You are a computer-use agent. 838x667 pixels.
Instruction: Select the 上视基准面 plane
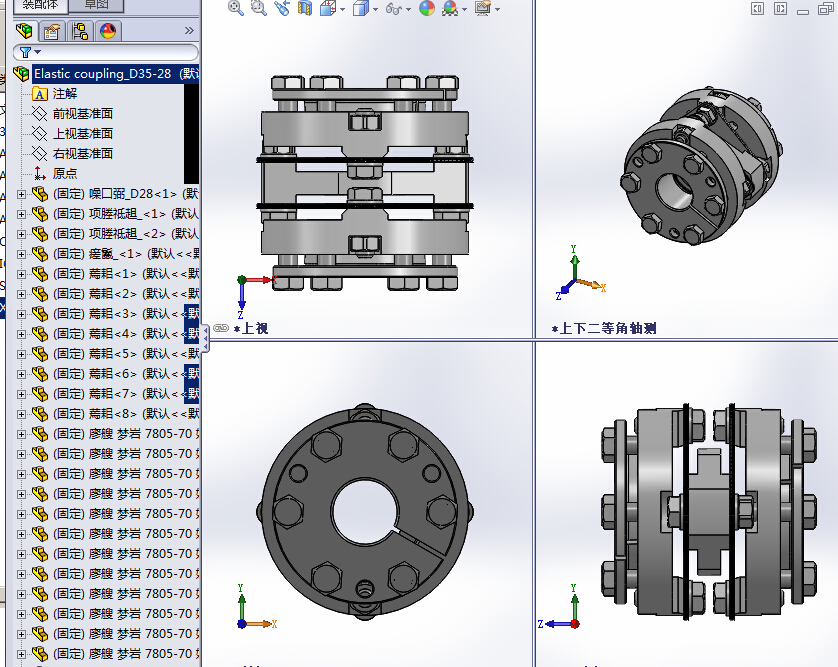[x=83, y=134]
